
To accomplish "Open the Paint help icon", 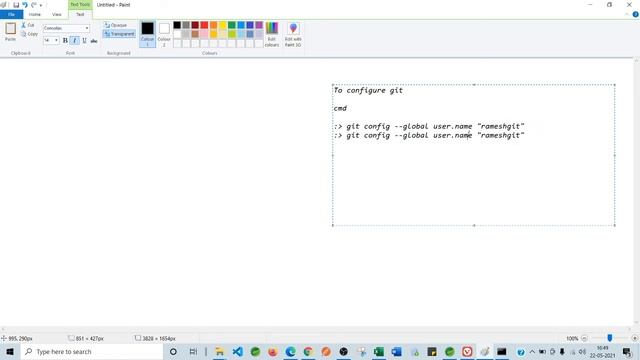I will point(636,14).
